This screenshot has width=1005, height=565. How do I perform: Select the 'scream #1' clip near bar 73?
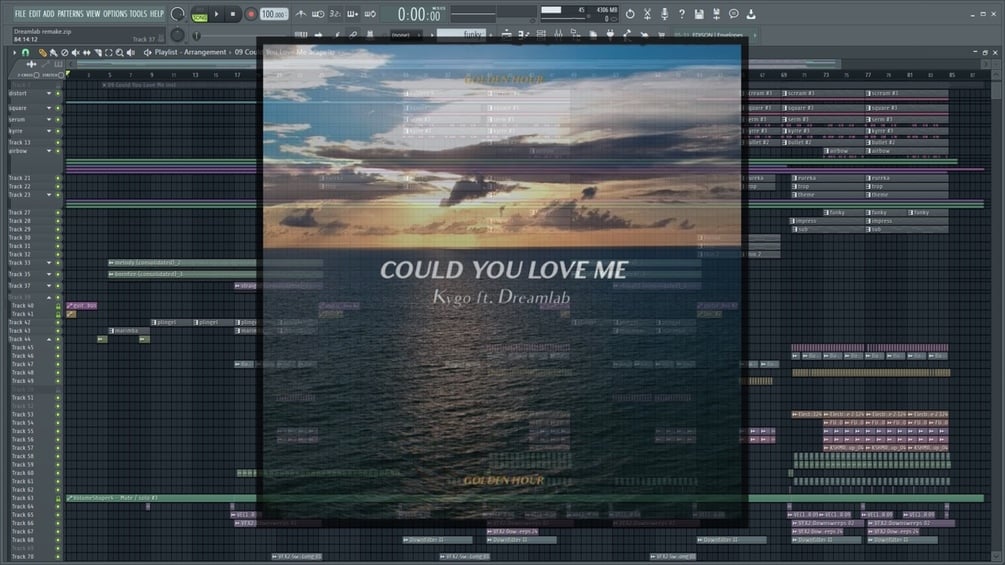(x=824, y=94)
